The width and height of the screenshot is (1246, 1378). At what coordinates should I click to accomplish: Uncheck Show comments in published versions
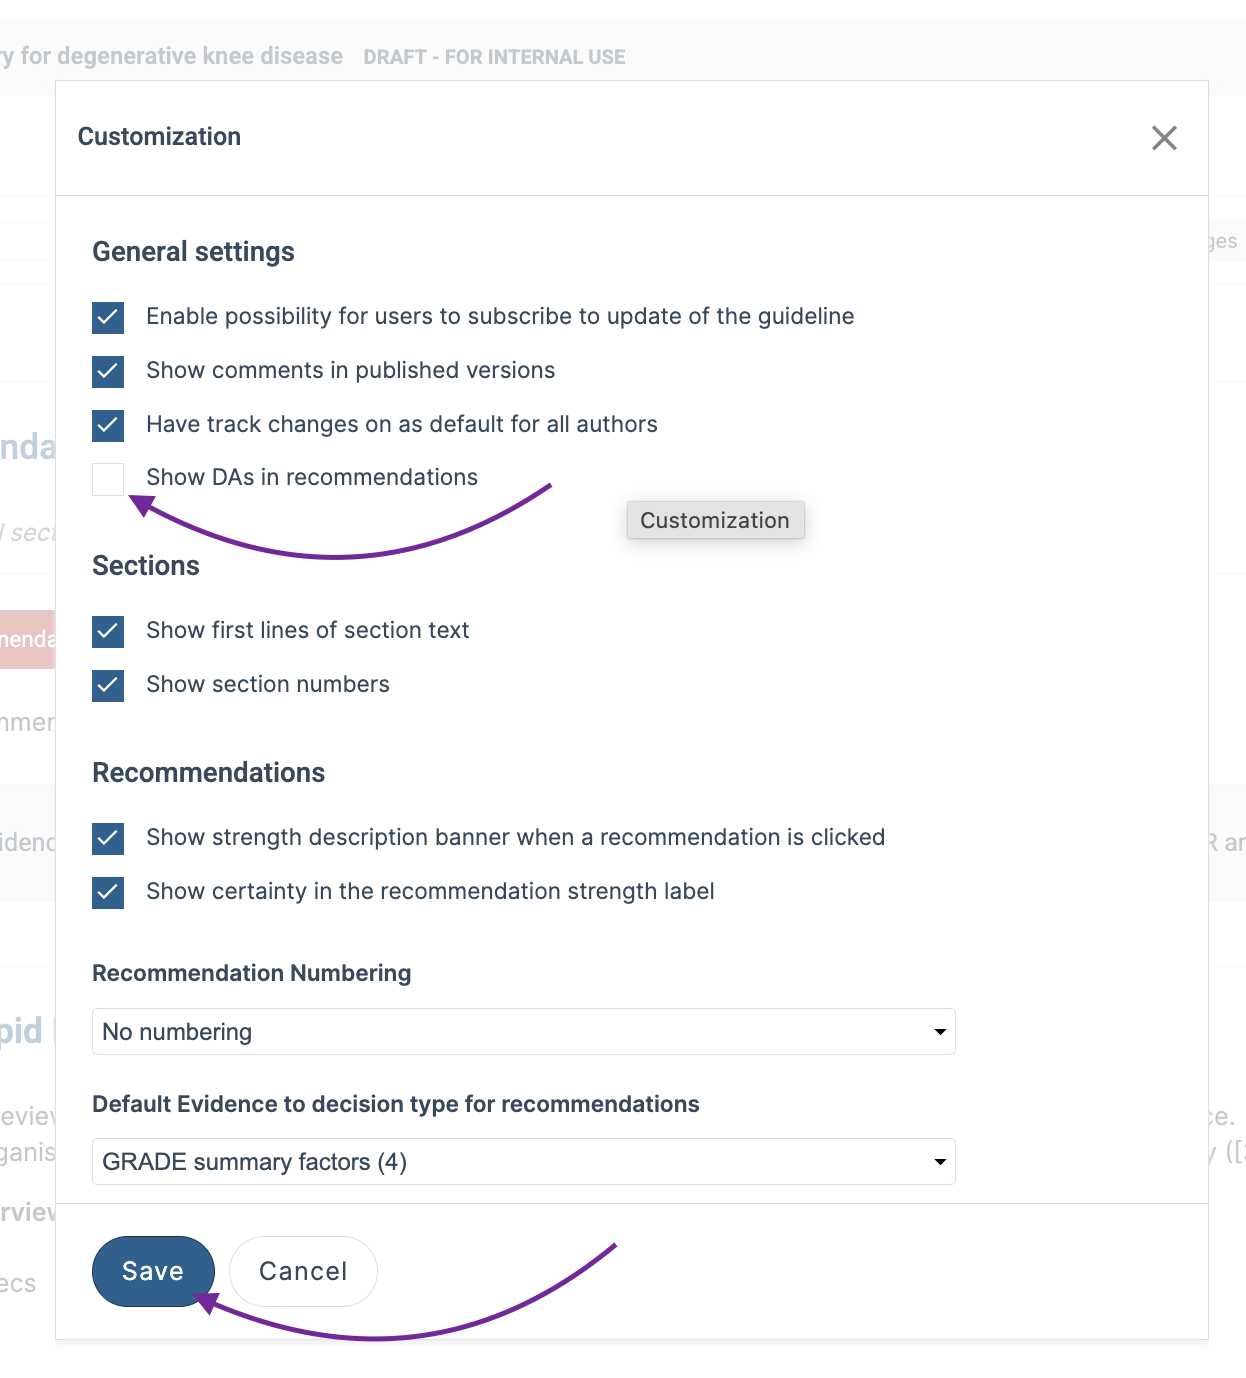[108, 372]
